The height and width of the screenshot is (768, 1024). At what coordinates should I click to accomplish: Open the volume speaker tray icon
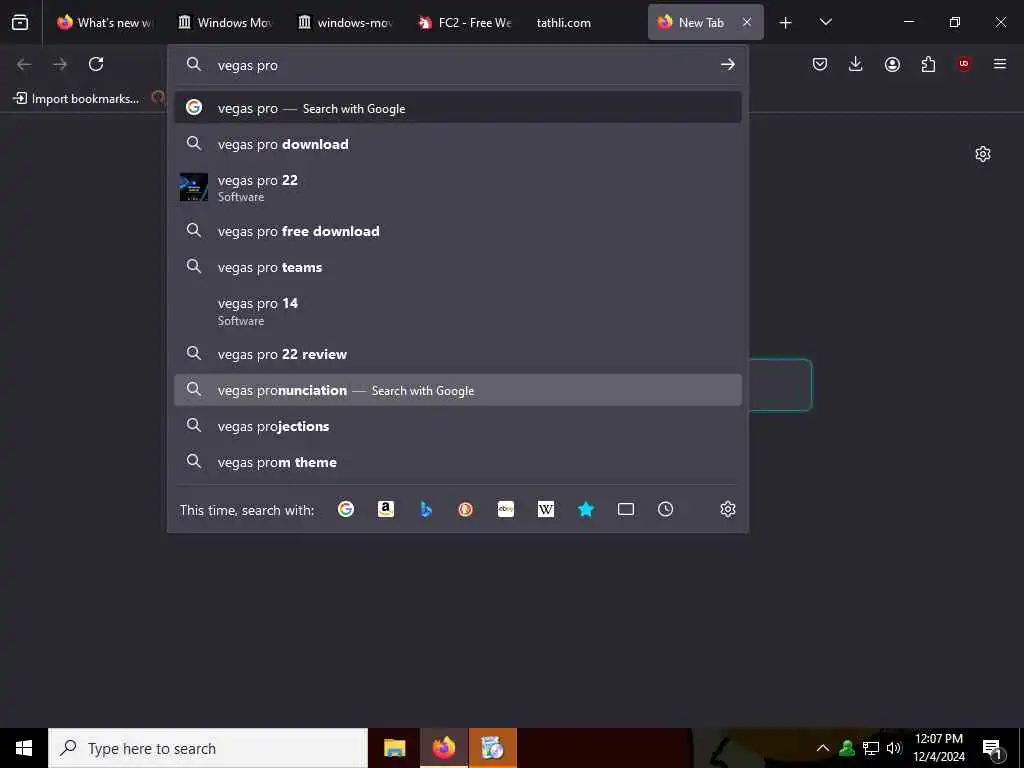[x=894, y=748]
